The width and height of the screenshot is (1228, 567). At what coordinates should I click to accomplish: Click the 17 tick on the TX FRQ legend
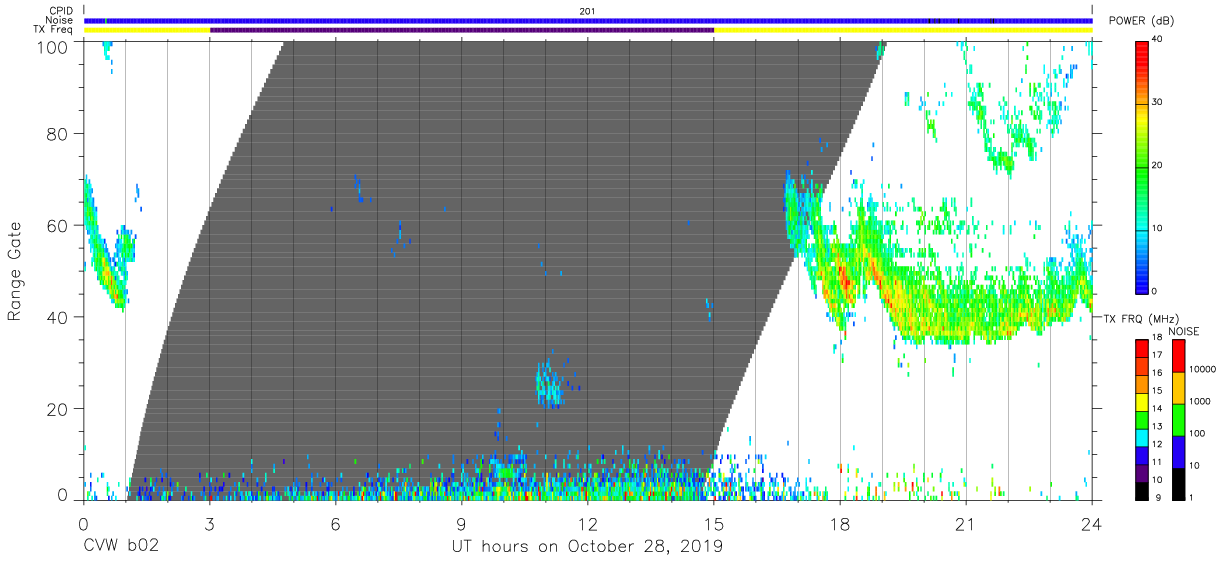pyautogui.click(x=1156, y=357)
